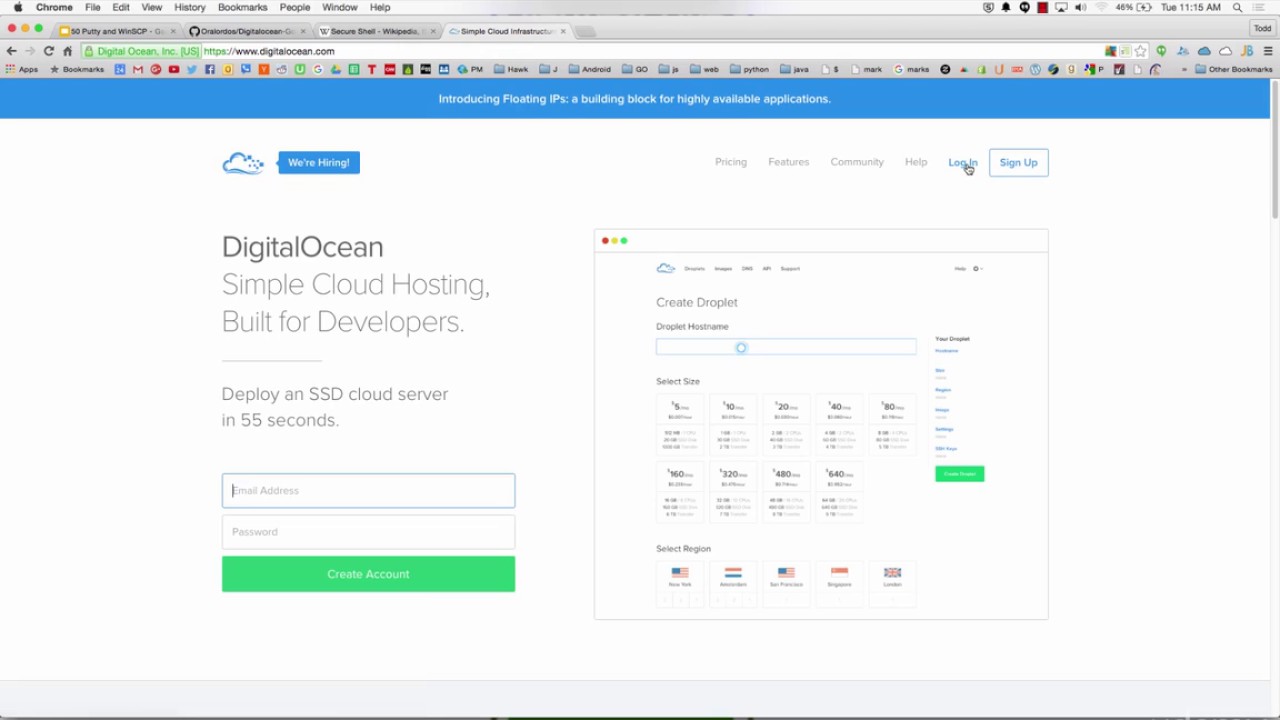Image resolution: width=1280 pixels, height=720 pixels.
Task: Bookmark this page with the star icon
Action: (1141, 51)
